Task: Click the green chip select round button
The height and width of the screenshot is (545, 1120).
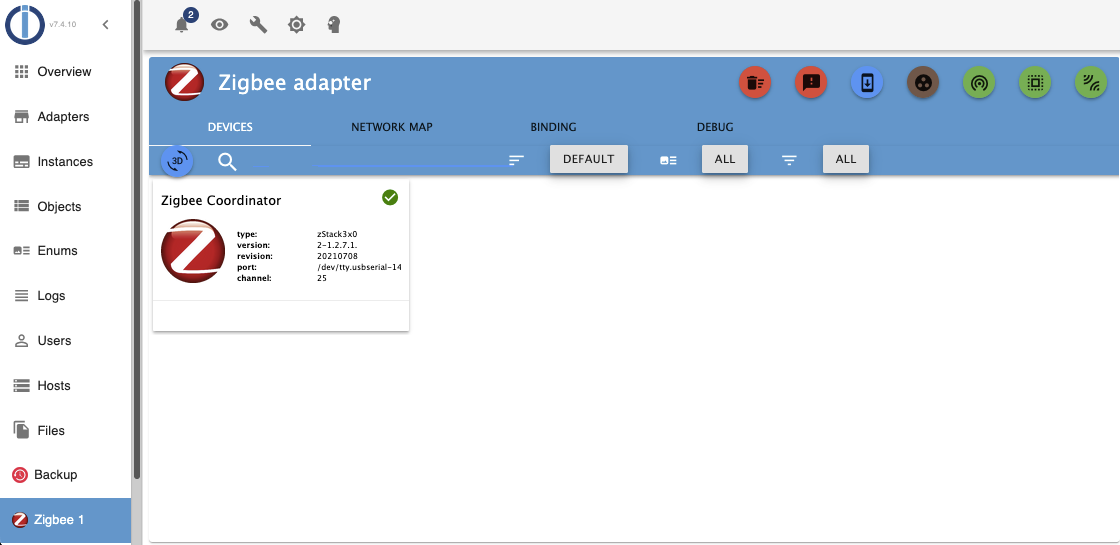Action: click(1034, 83)
